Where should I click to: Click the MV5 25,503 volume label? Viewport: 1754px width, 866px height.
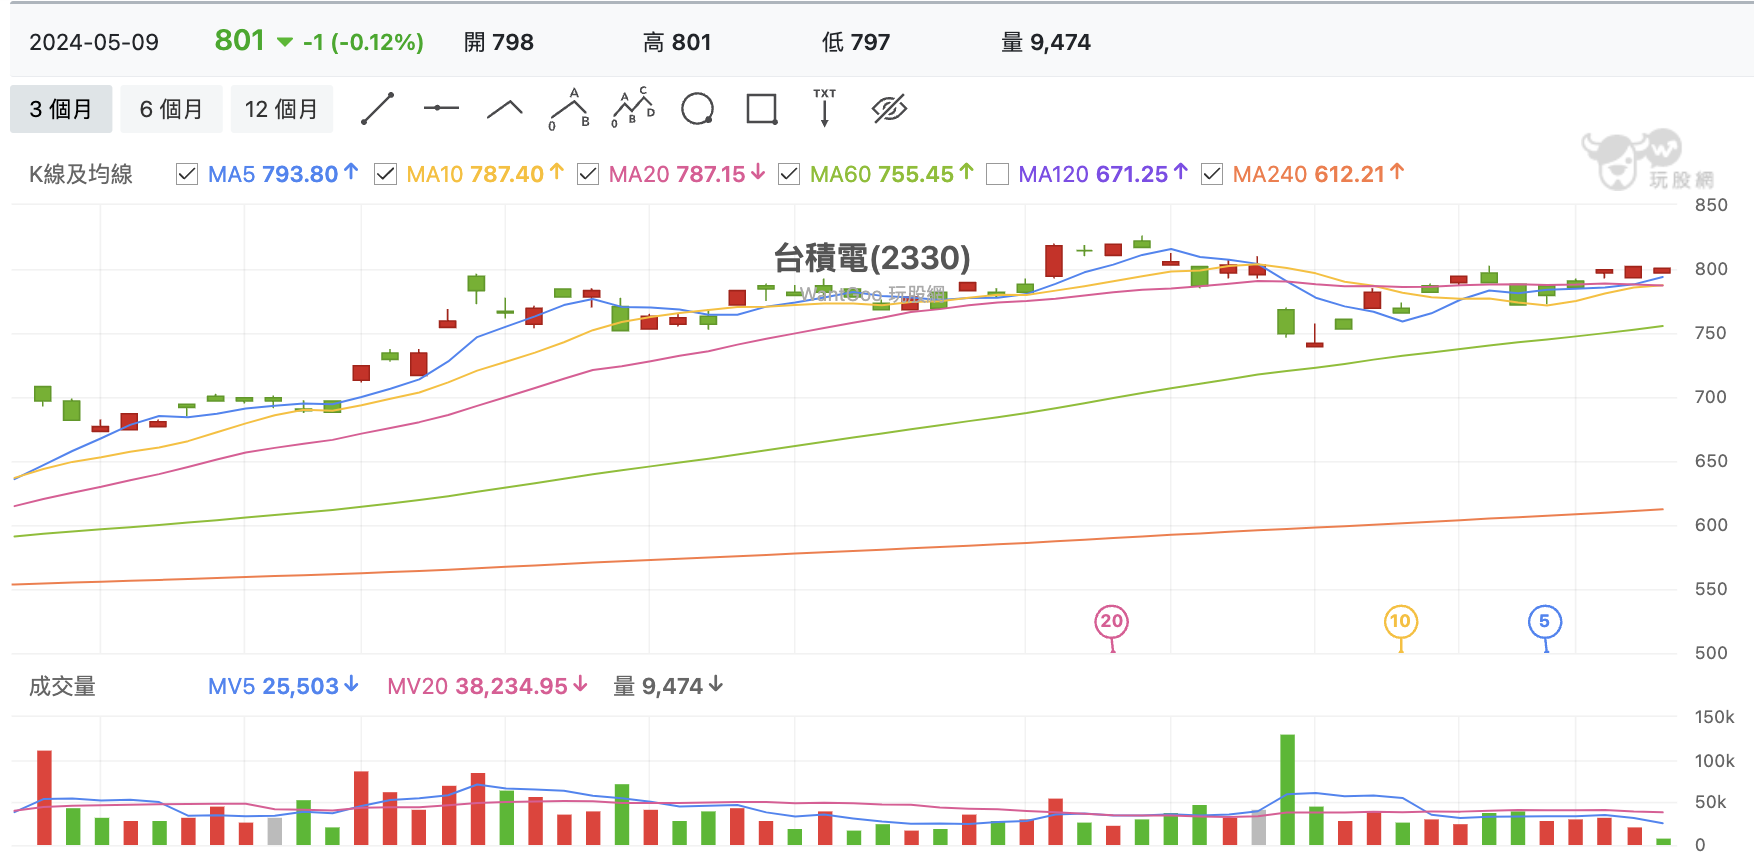[283, 686]
